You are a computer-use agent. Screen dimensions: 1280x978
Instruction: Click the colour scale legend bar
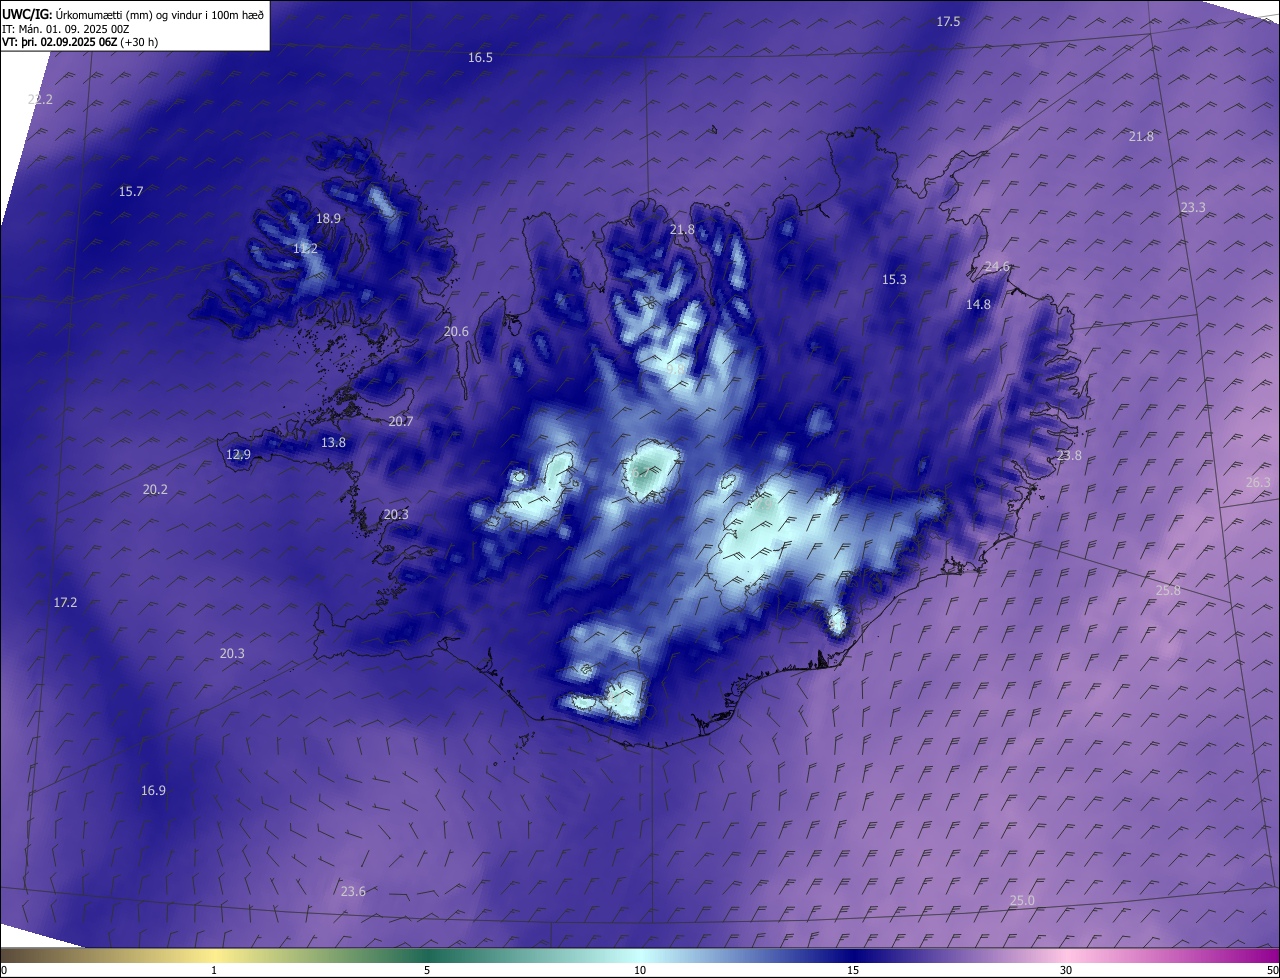point(640,956)
